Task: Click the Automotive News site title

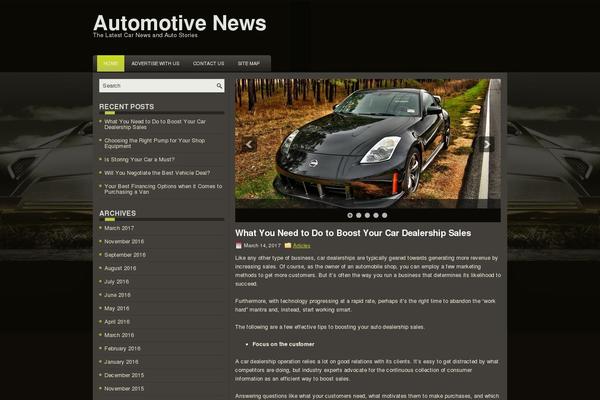Action: 179,23
